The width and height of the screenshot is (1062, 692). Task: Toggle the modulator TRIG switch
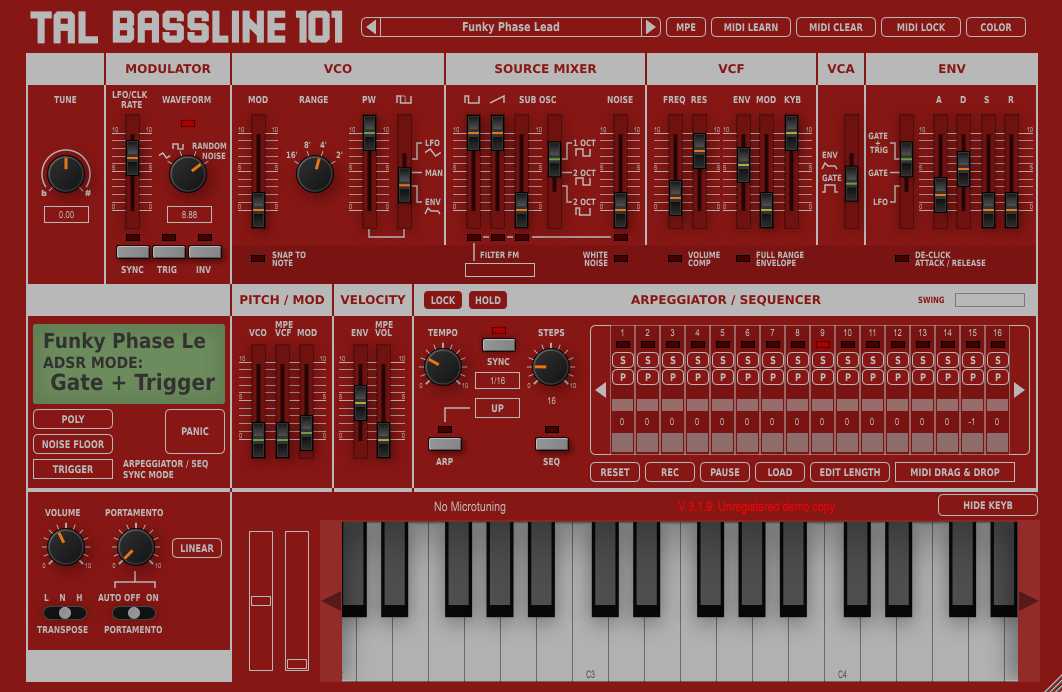click(x=169, y=252)
